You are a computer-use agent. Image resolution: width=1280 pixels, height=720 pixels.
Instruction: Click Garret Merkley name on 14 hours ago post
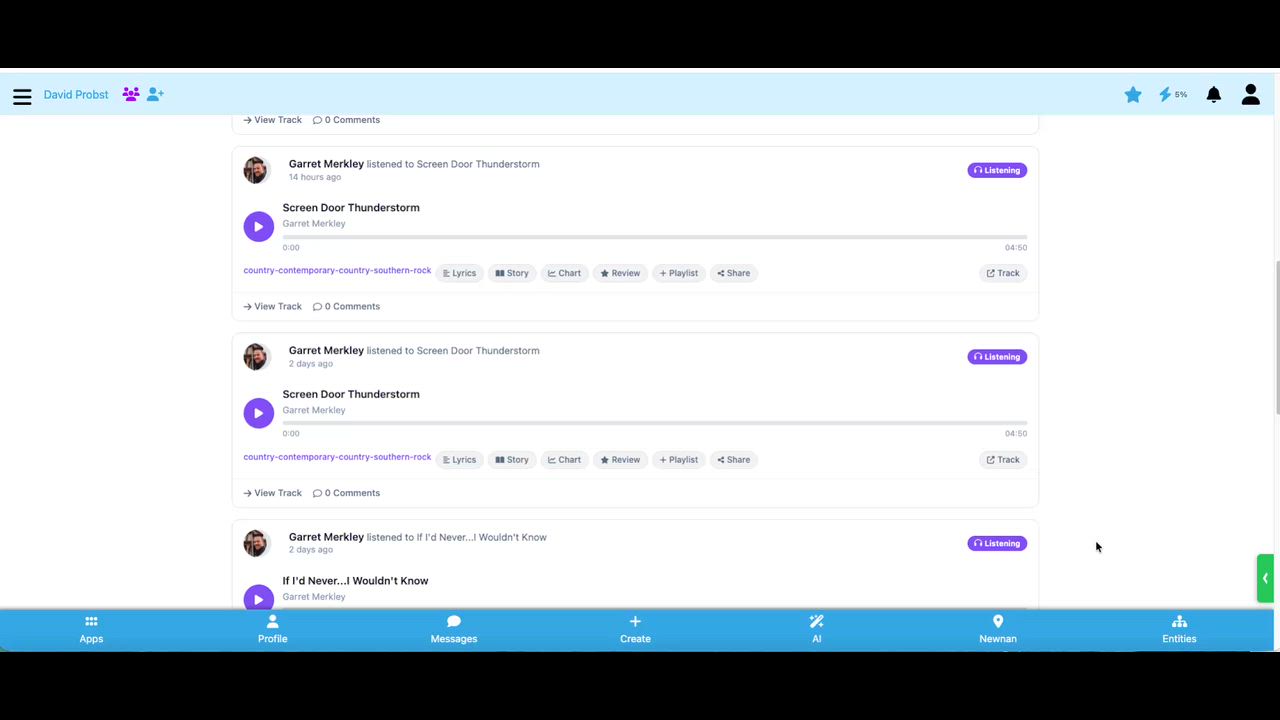coord(326,164)
